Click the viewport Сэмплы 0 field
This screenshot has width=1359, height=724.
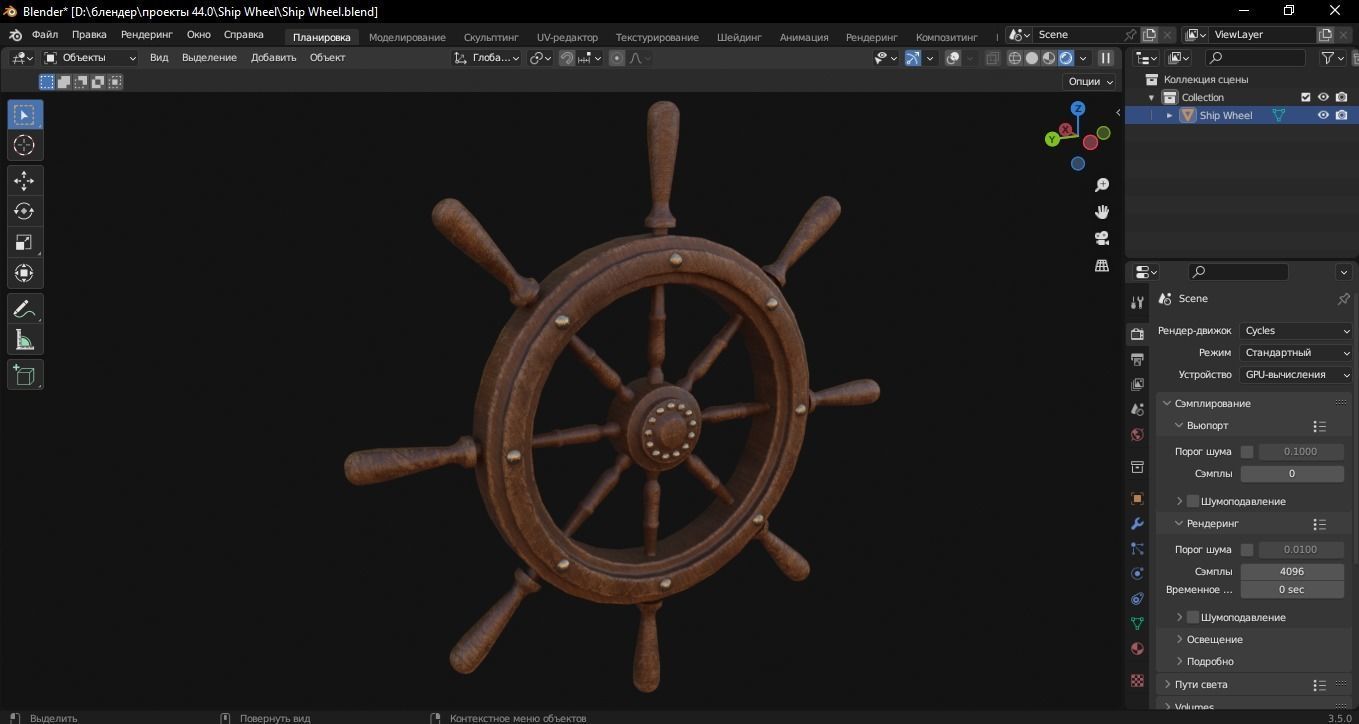(x=1292, y=473)
